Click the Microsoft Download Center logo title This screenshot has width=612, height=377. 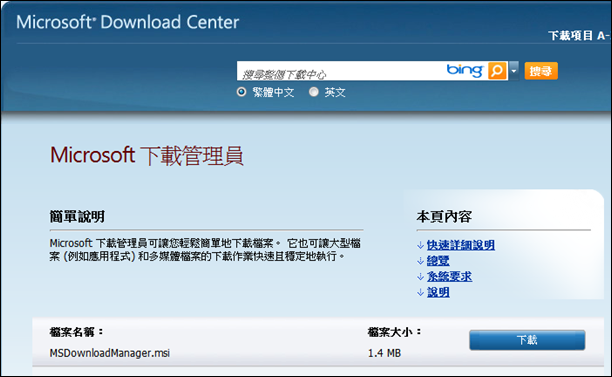[x=127, y=22]
